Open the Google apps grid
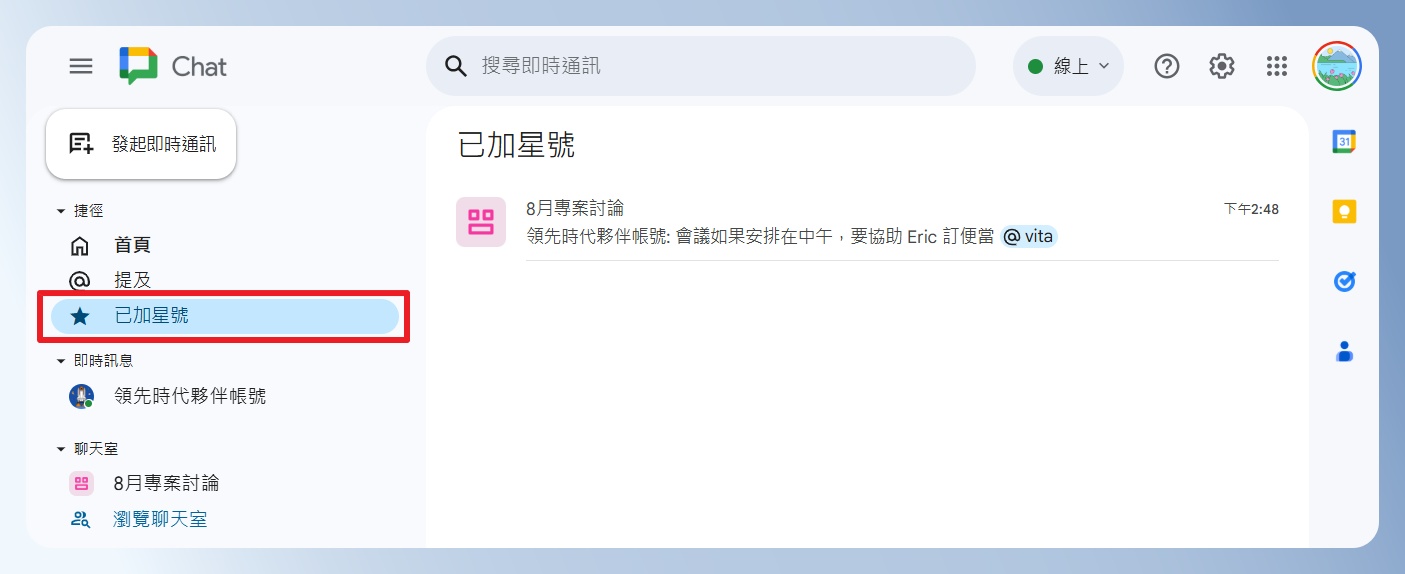 click(x=1277, y=66)
